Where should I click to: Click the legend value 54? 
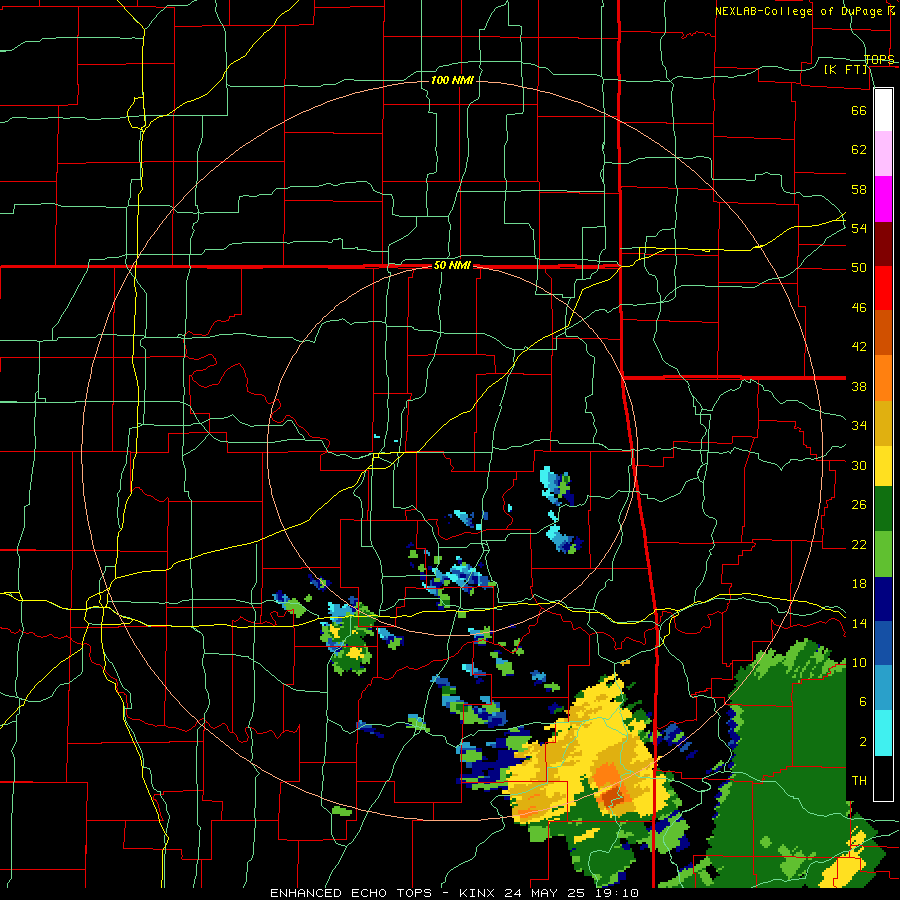coord(859,228)
